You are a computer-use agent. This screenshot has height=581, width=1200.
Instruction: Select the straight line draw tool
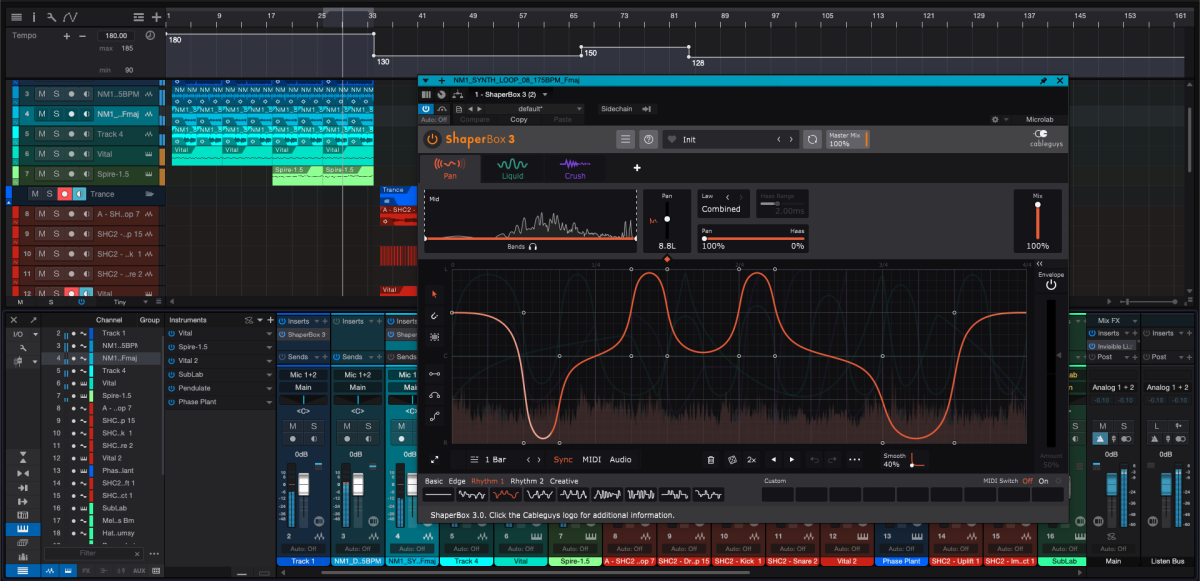click(x=435, y=373)
